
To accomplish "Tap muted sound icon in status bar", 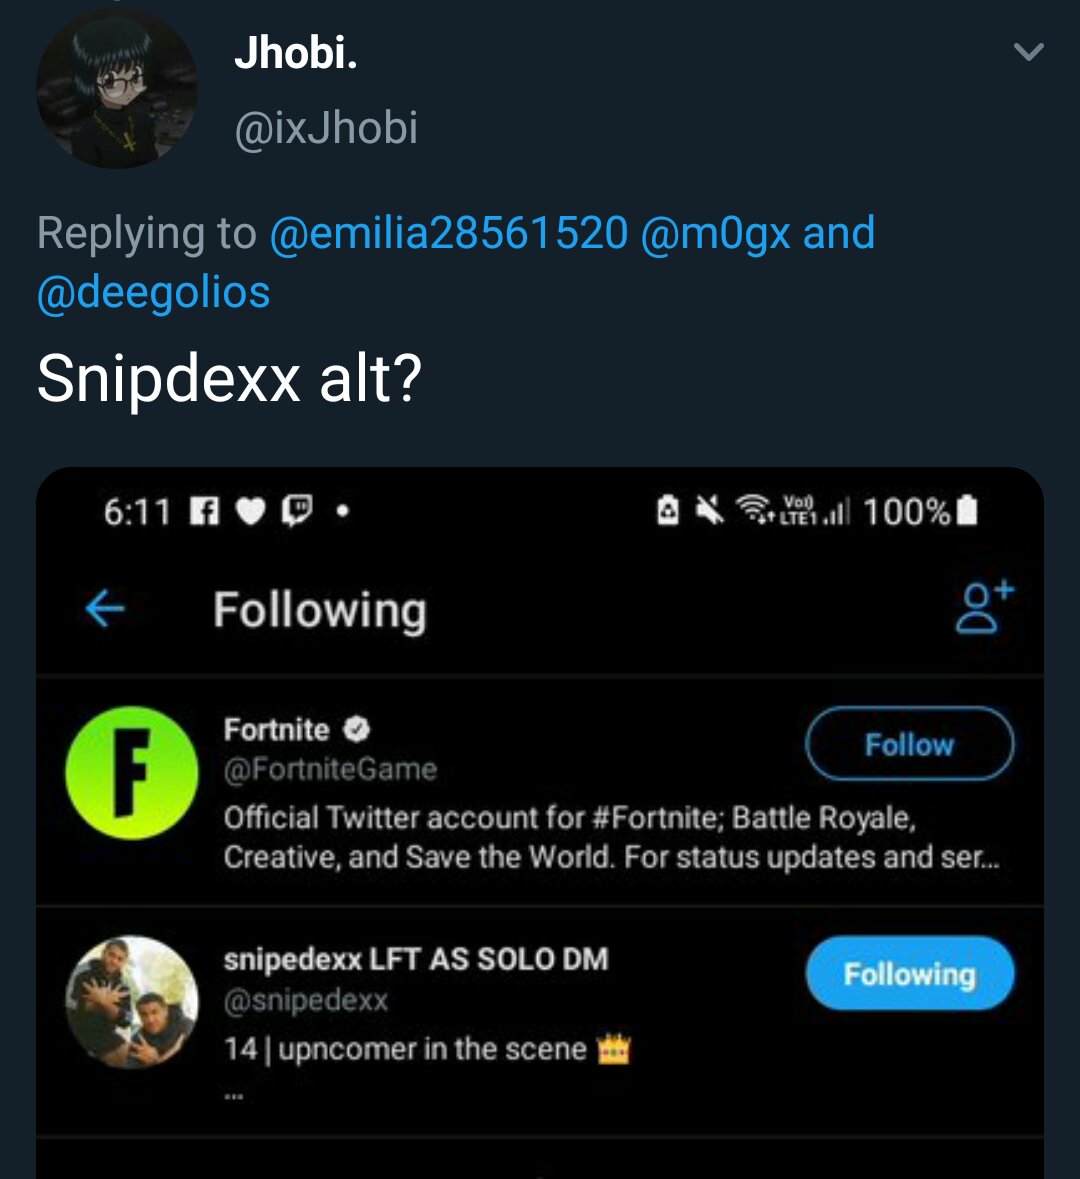I will (x=710, y=512).
